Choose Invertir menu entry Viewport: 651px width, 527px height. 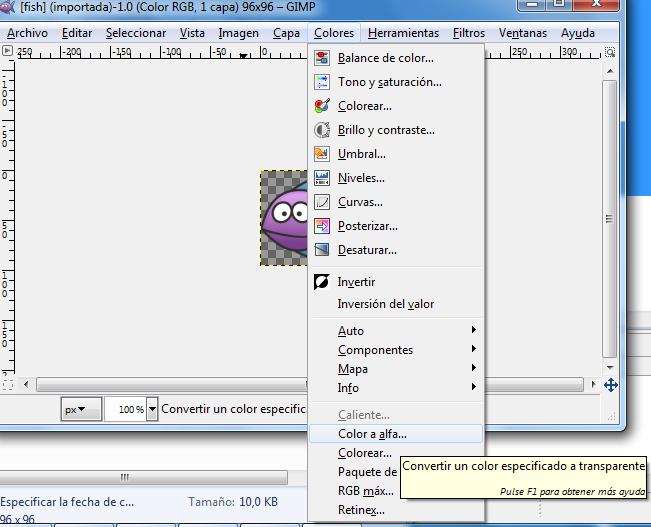tap(396, 282)
